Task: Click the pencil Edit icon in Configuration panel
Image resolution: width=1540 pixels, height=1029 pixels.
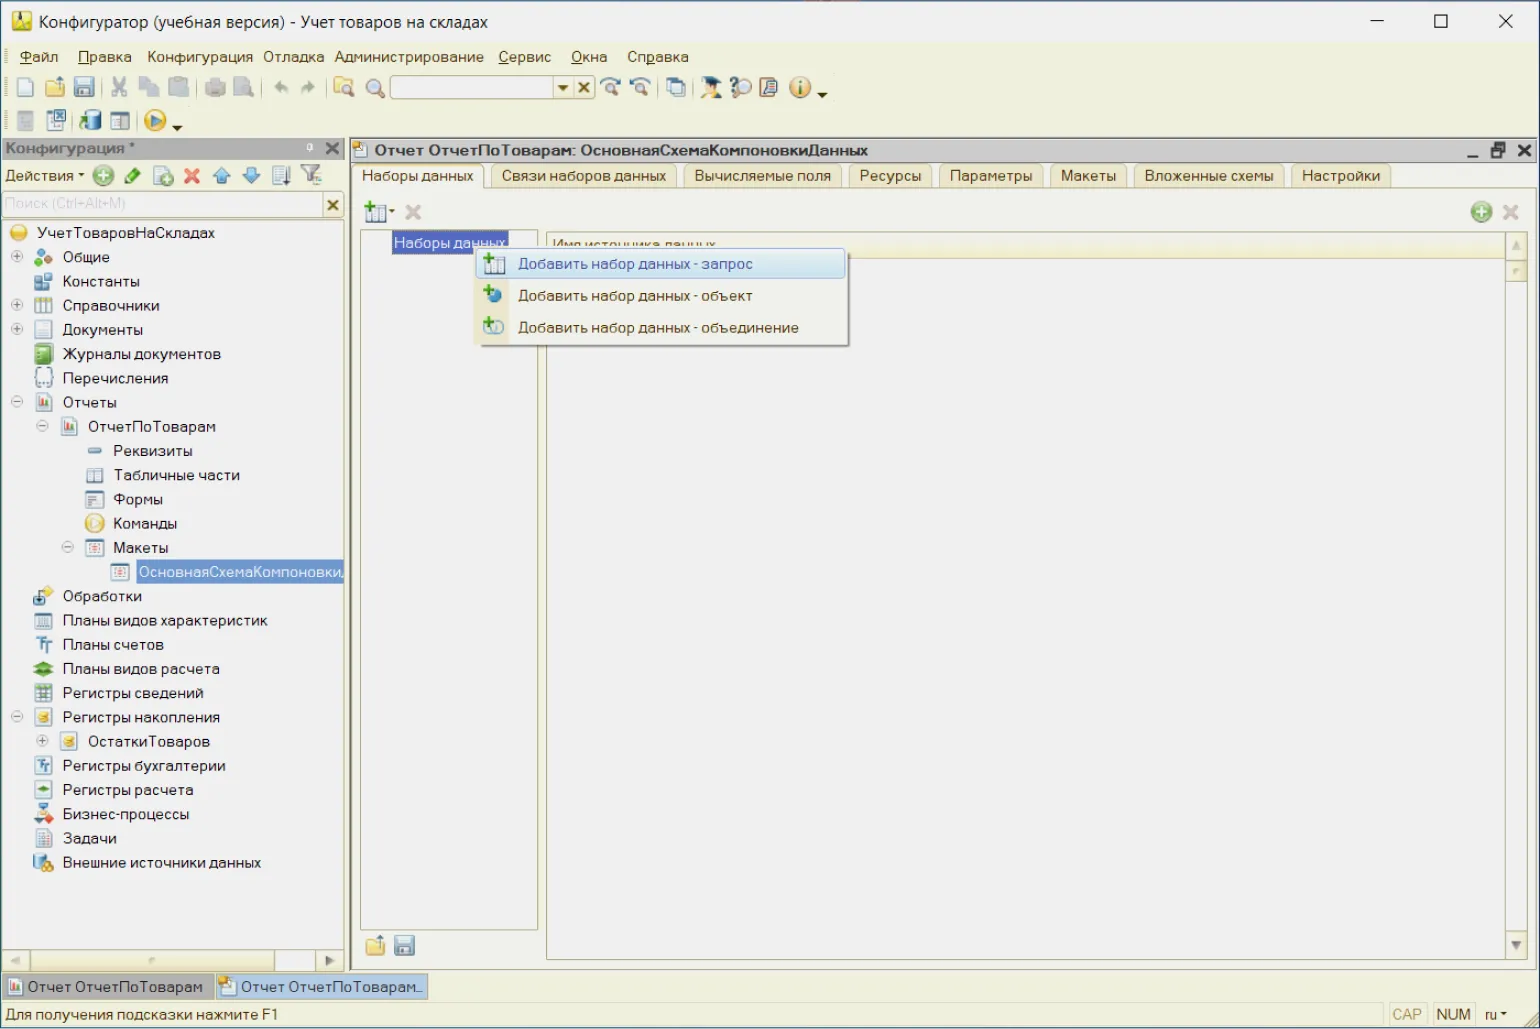Action: 132,176
